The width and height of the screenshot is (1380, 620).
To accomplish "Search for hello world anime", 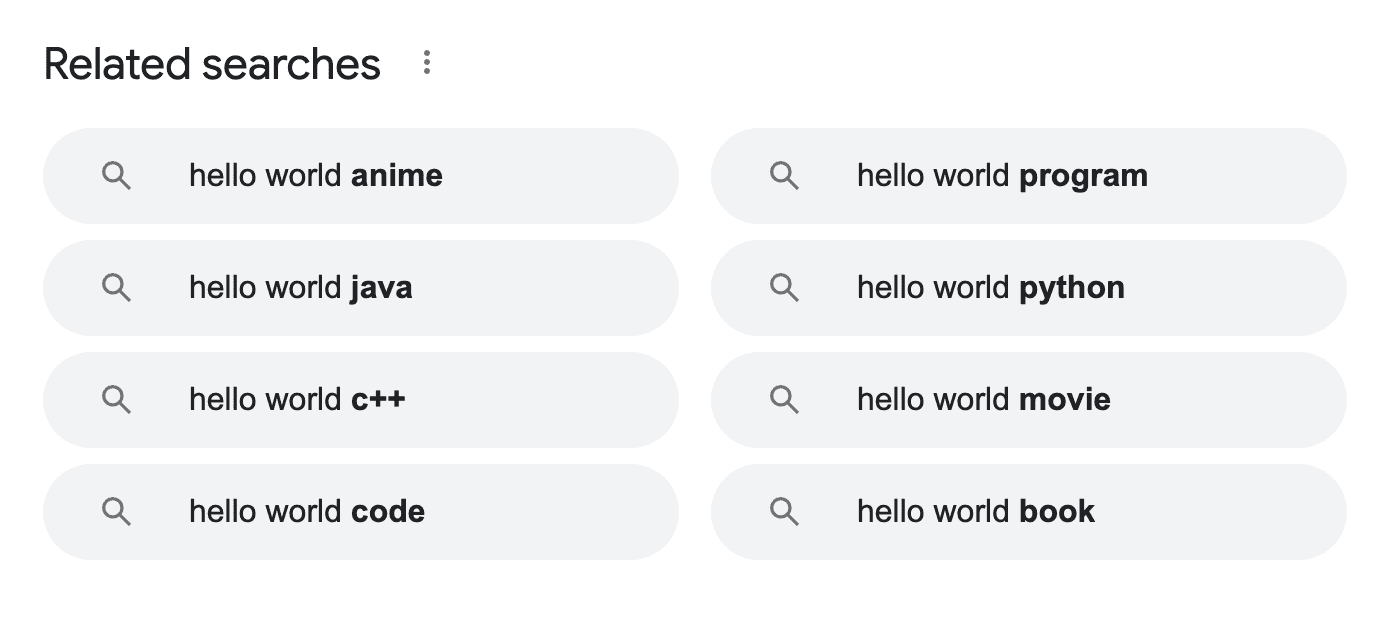I will [x=361, y=176].
